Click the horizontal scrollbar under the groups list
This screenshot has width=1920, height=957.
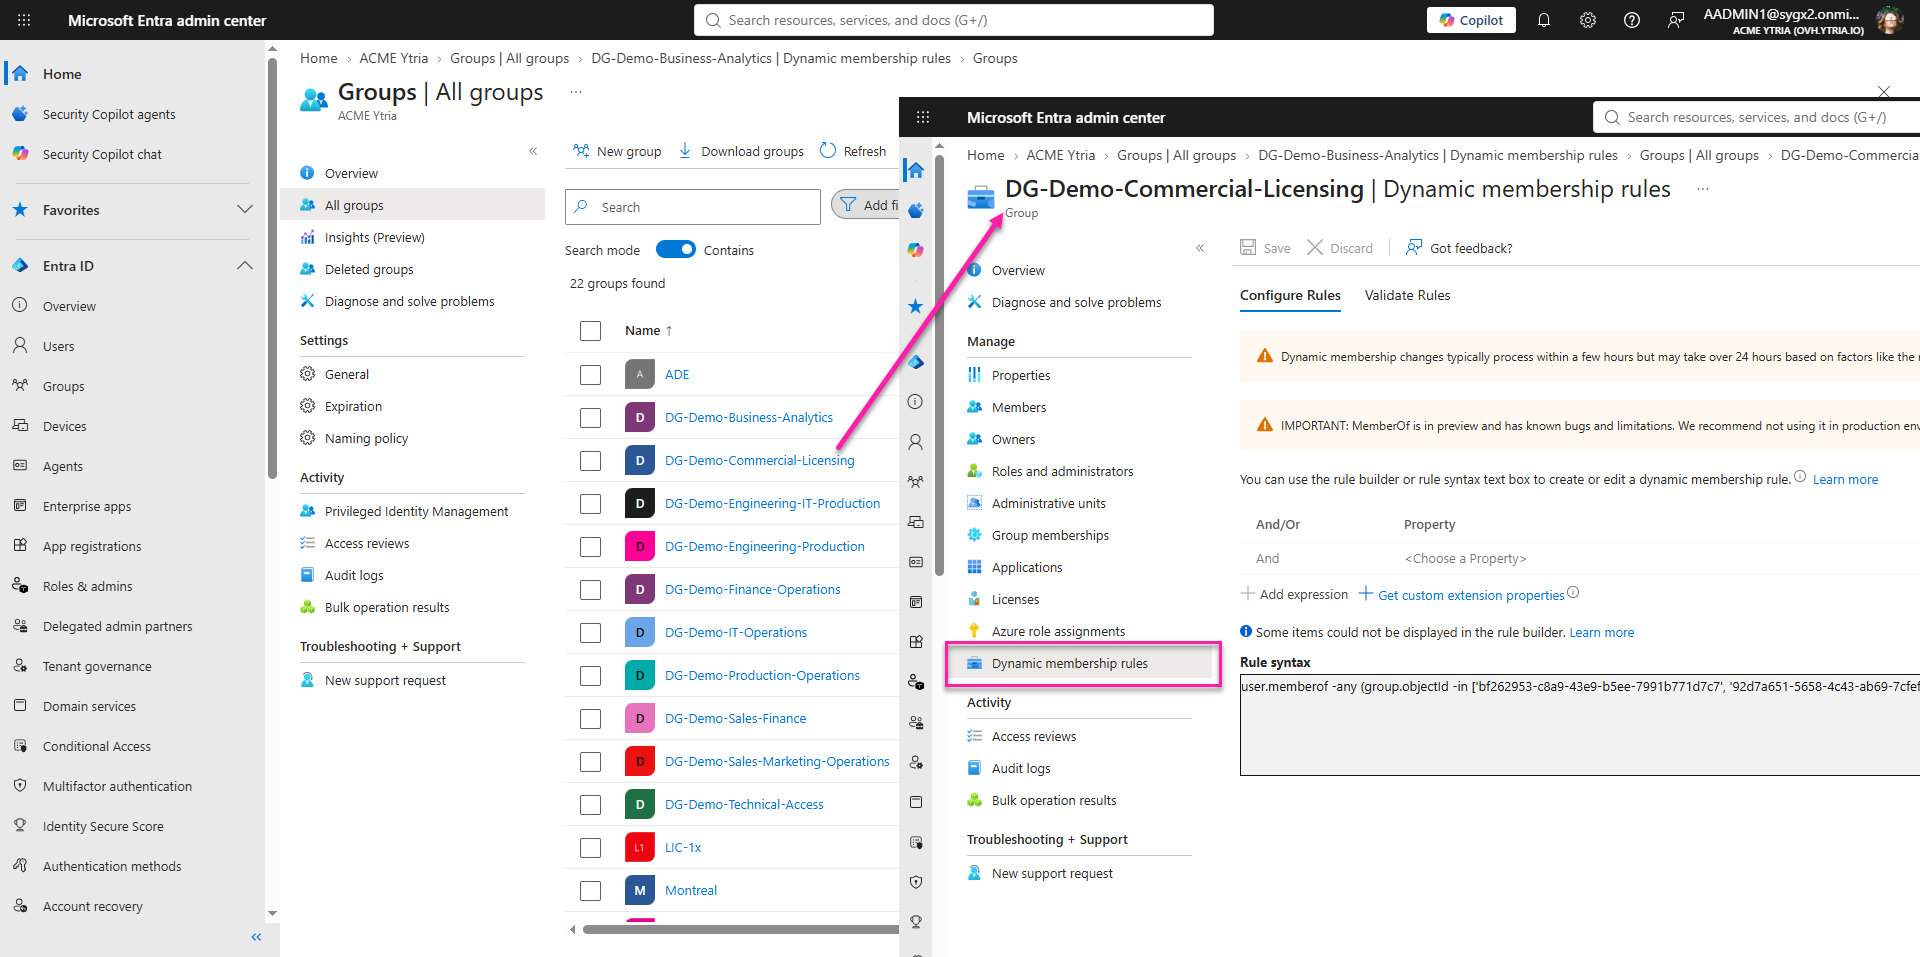(x=742, y=929)
